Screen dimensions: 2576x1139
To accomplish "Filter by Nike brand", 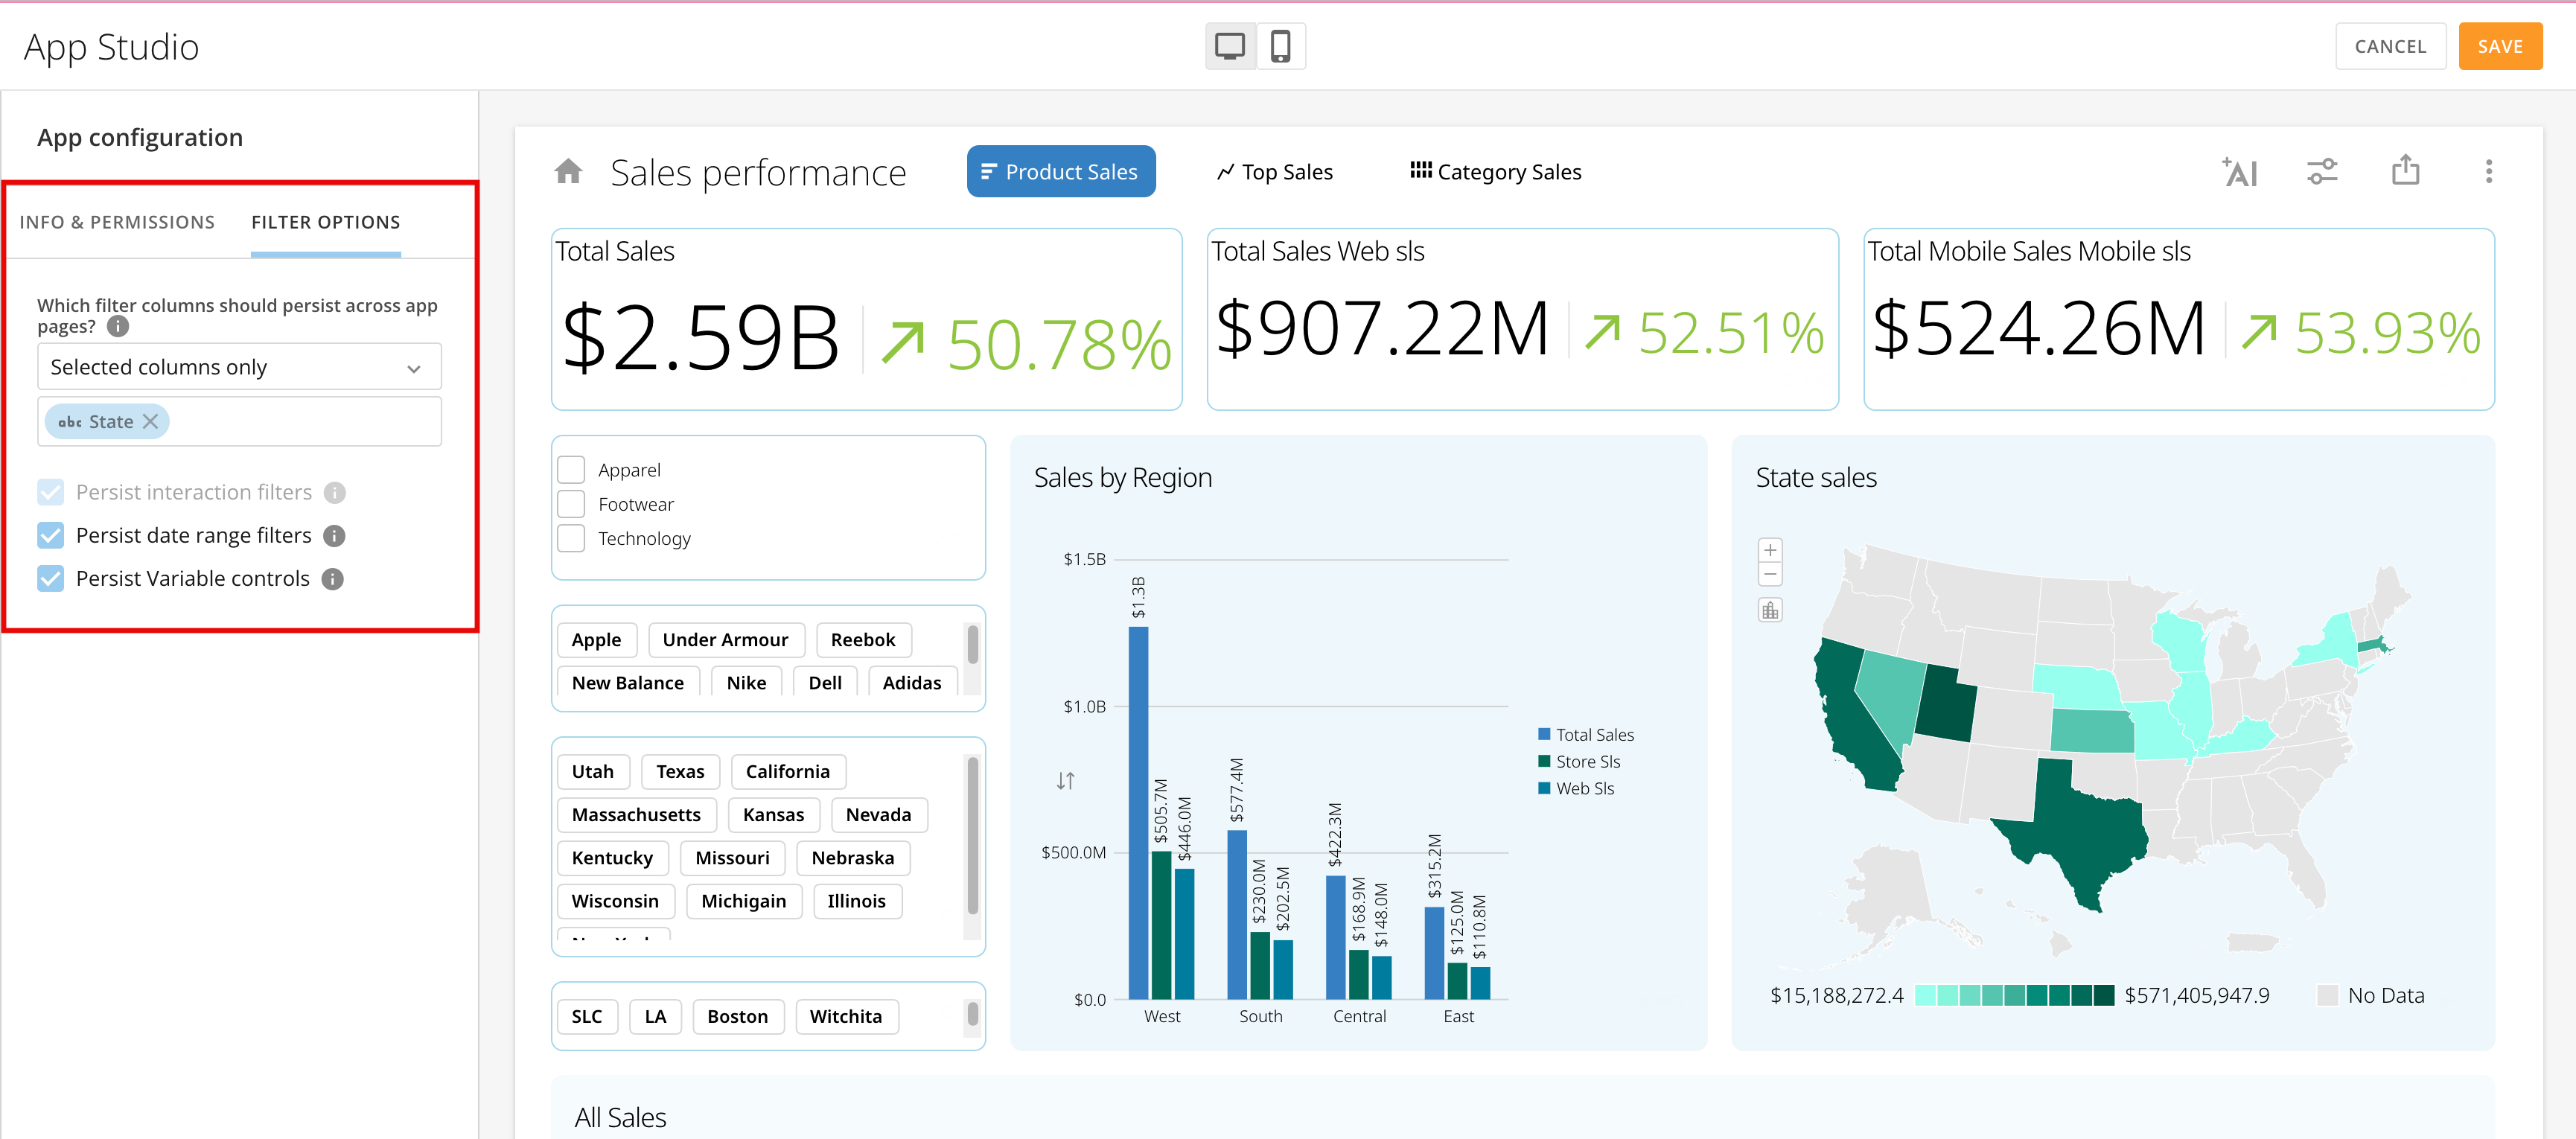I will pyautogui.click(x=746, y=683).
